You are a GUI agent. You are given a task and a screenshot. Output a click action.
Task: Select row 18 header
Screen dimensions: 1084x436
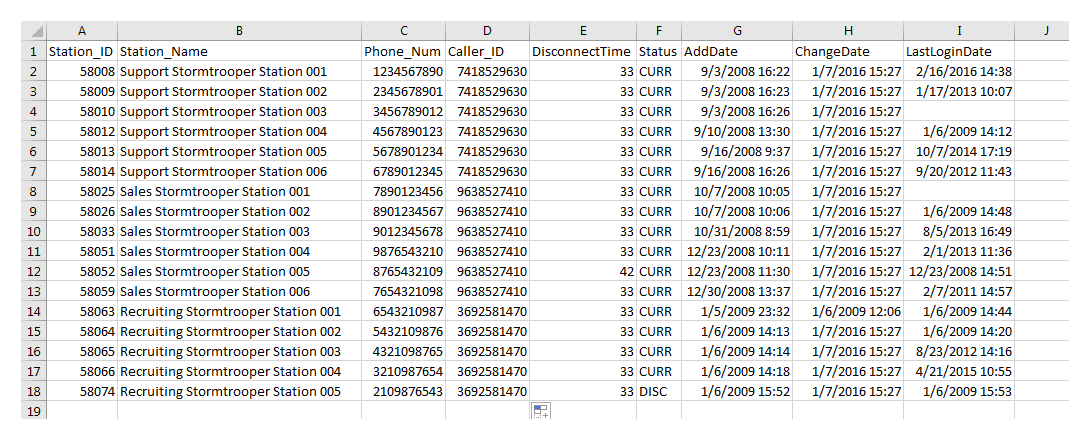pyautogui.click(x=34, y=392)
